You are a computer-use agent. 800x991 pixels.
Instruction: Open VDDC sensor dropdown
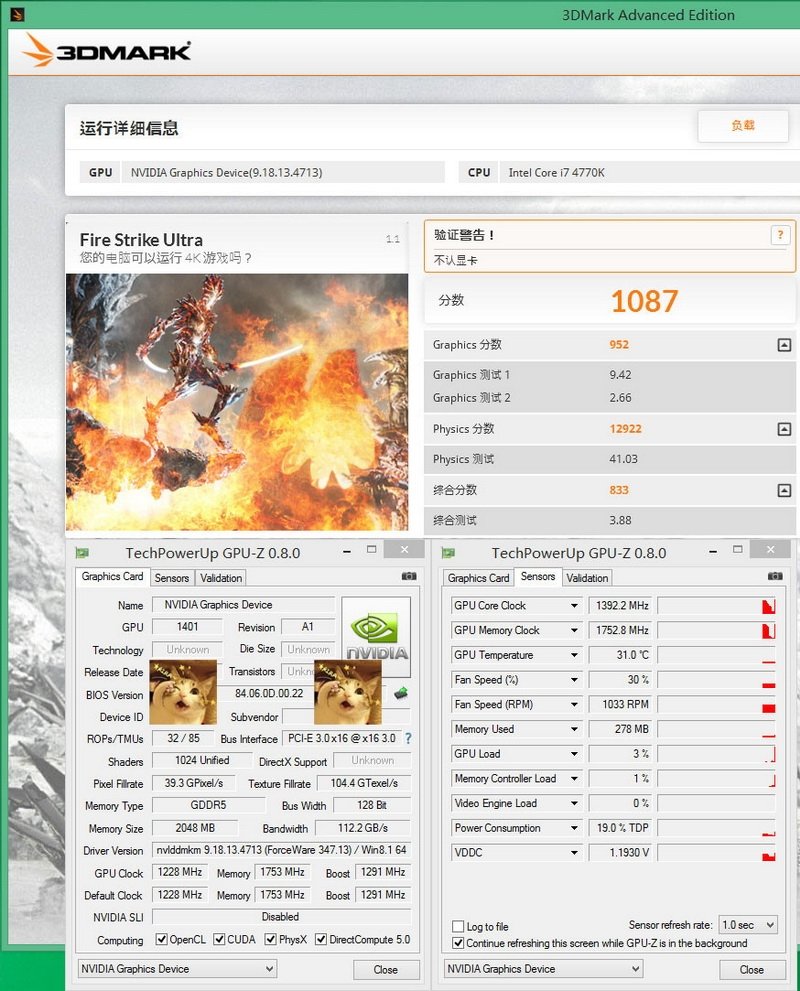tap(574, 853)
